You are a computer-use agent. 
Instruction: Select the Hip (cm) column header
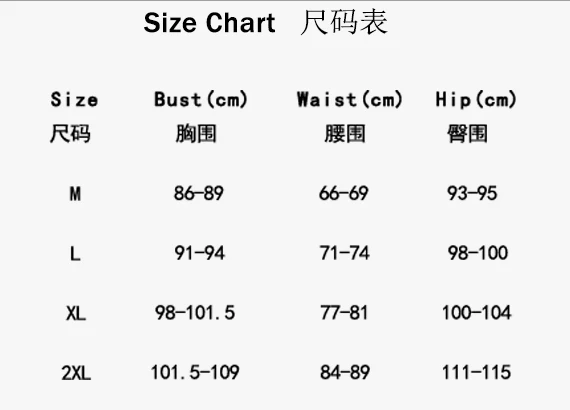[x=476, y=100]
